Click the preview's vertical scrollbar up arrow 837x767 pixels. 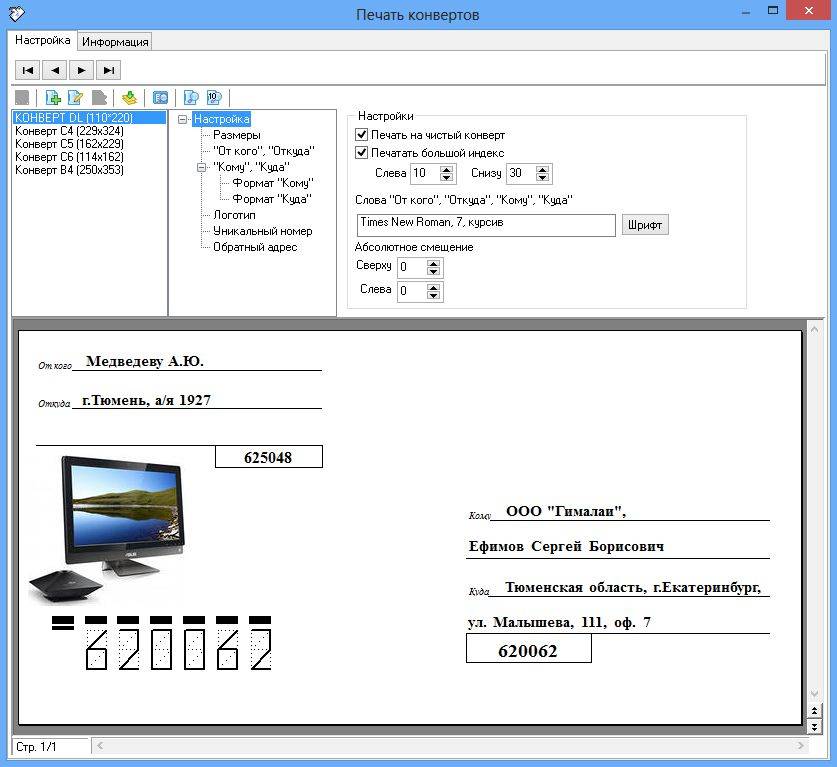[x=814, y=330]
